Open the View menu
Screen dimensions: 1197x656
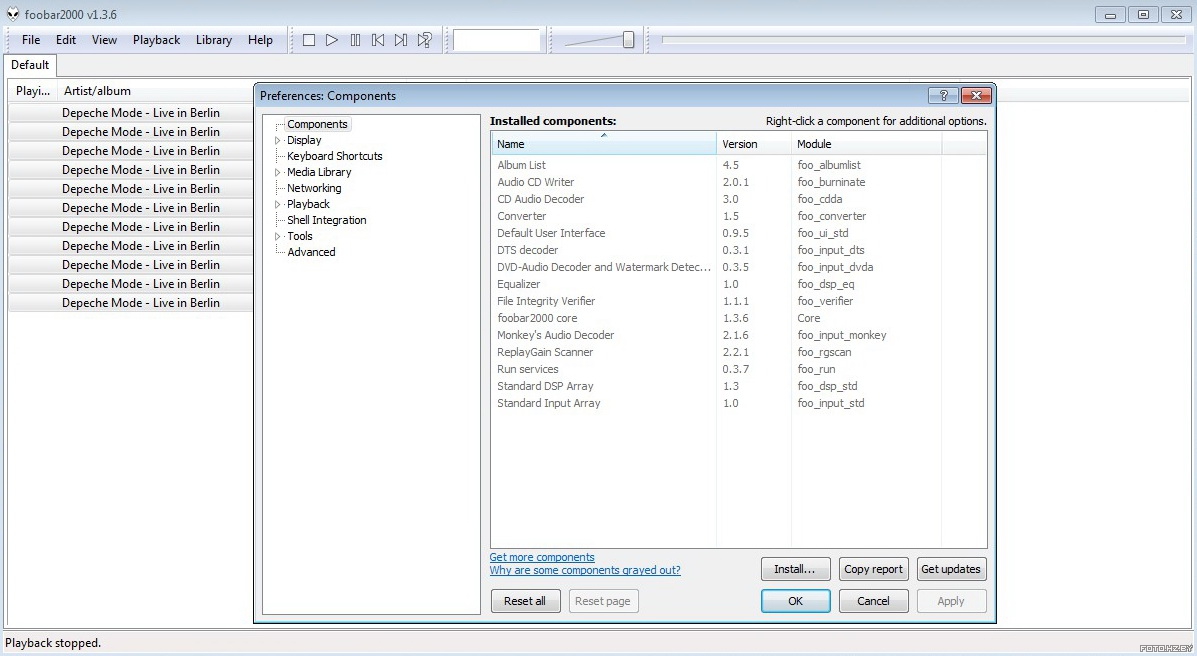[x=105, y=40]
